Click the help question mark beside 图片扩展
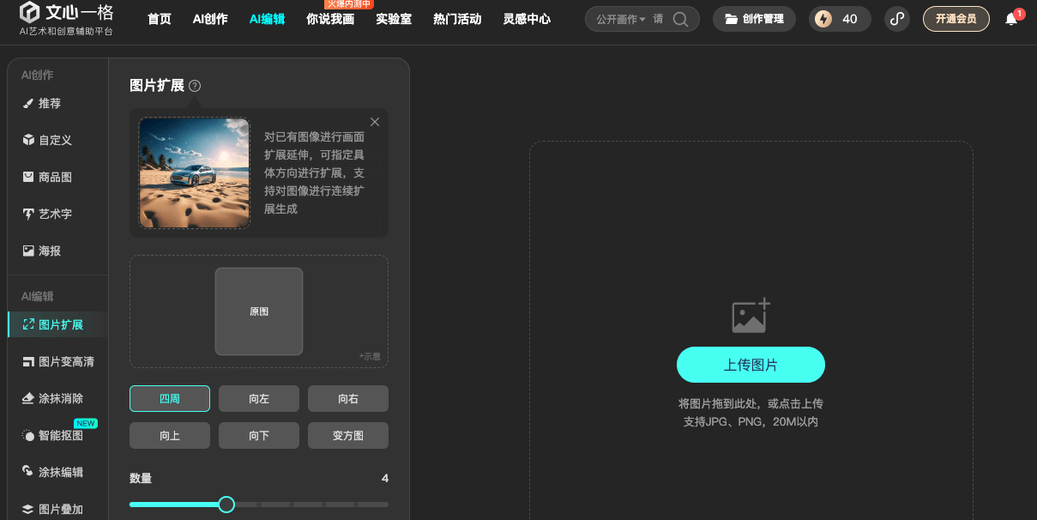Viewport: 1037px width, 520px height. [194, 86]
